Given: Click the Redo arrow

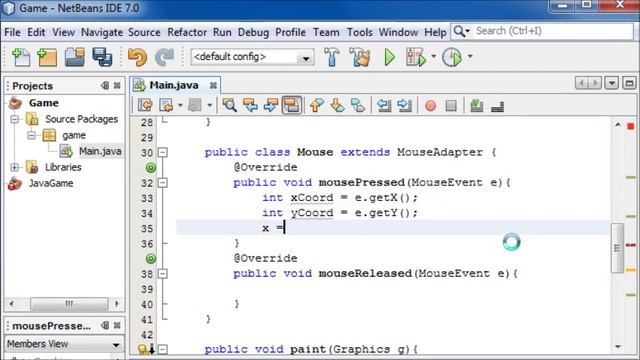Looking at the screenshot, I should 164,57.
